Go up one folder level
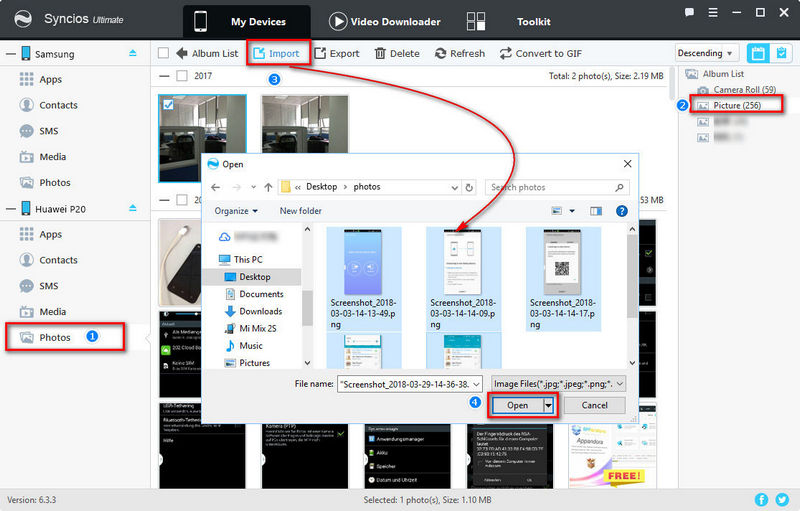The height and width of the screenshot is (511, 800). coord(268,187)
